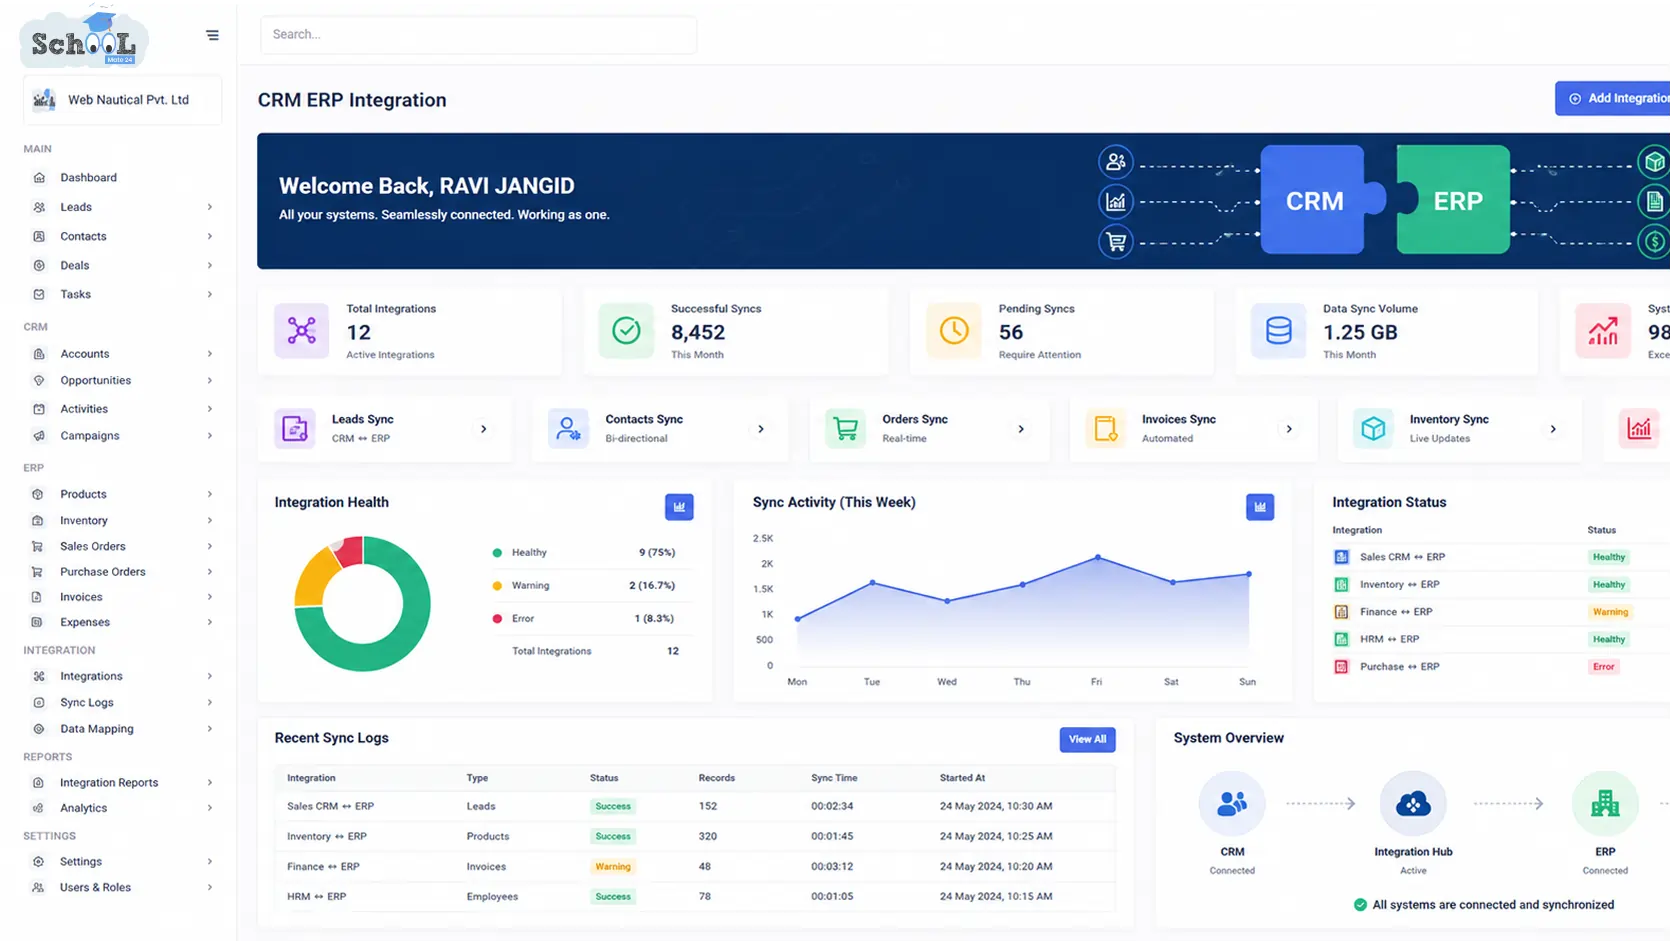Expand the Integrations sidebar chevron
Screen dimensions: 1671x941
(210, 677)
